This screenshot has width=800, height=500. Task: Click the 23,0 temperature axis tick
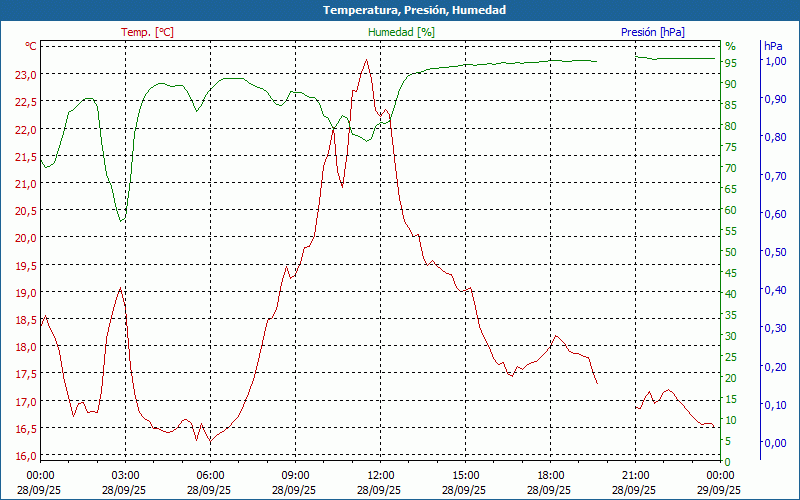pos(25,75)
